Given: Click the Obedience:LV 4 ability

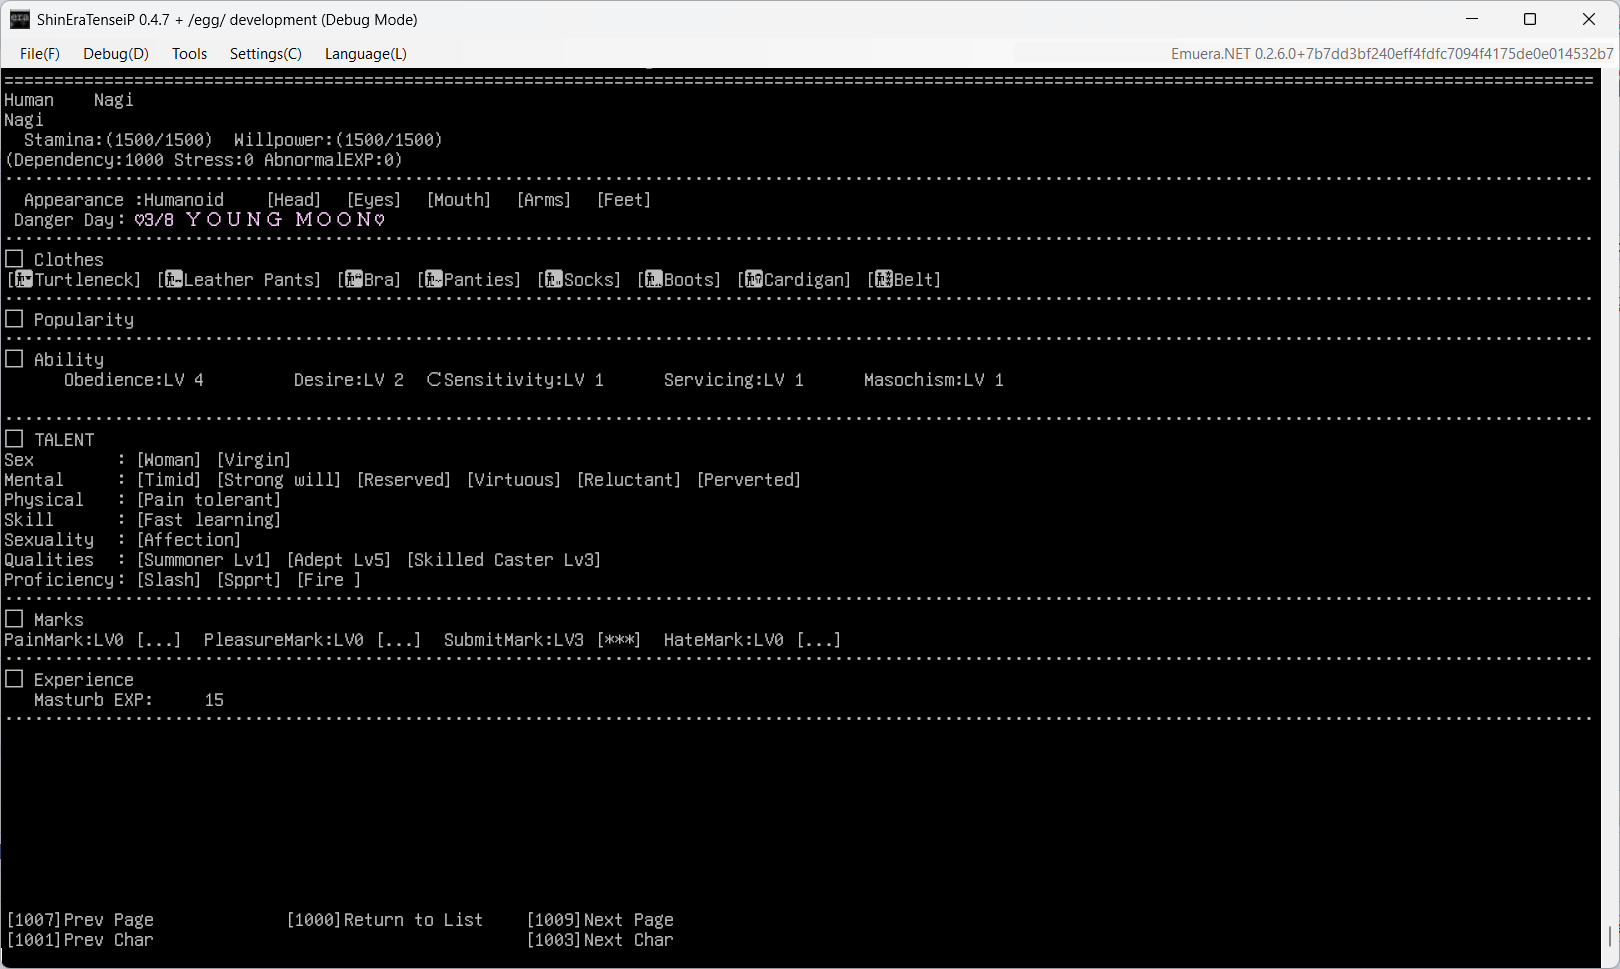Looking at the screenshot, I should pos(134,380).
